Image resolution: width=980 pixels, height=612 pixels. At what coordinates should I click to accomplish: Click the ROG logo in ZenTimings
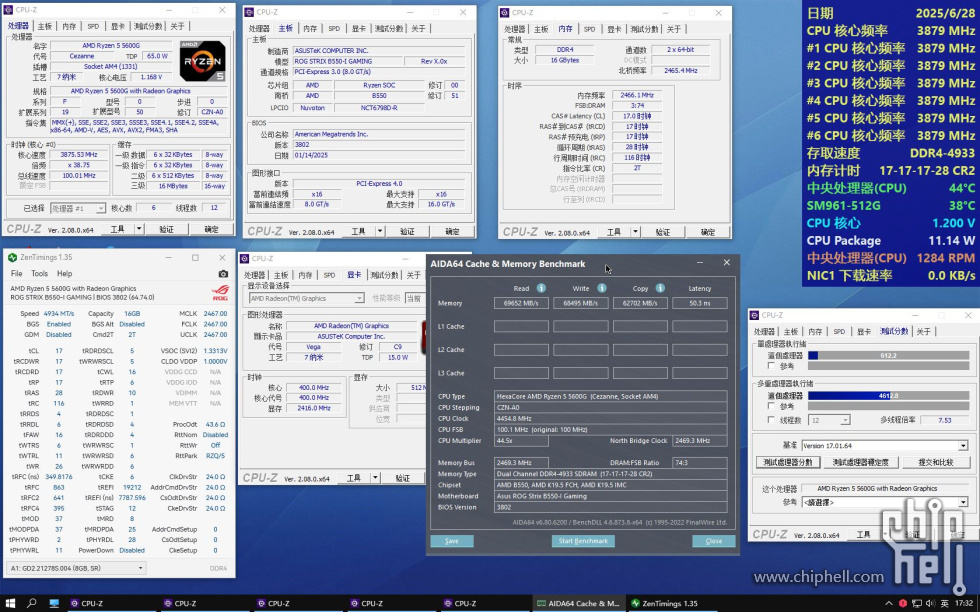(x=220, y=293)
